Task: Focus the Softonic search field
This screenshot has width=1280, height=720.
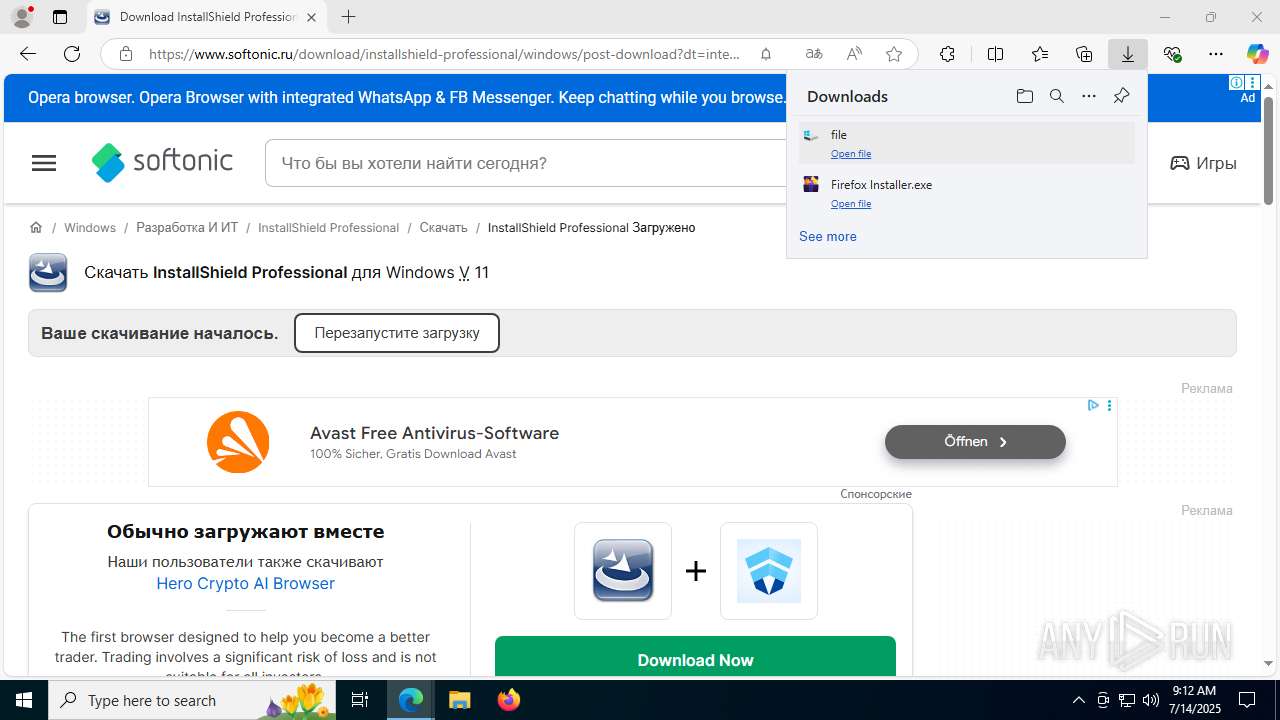Action: (525, 163)
